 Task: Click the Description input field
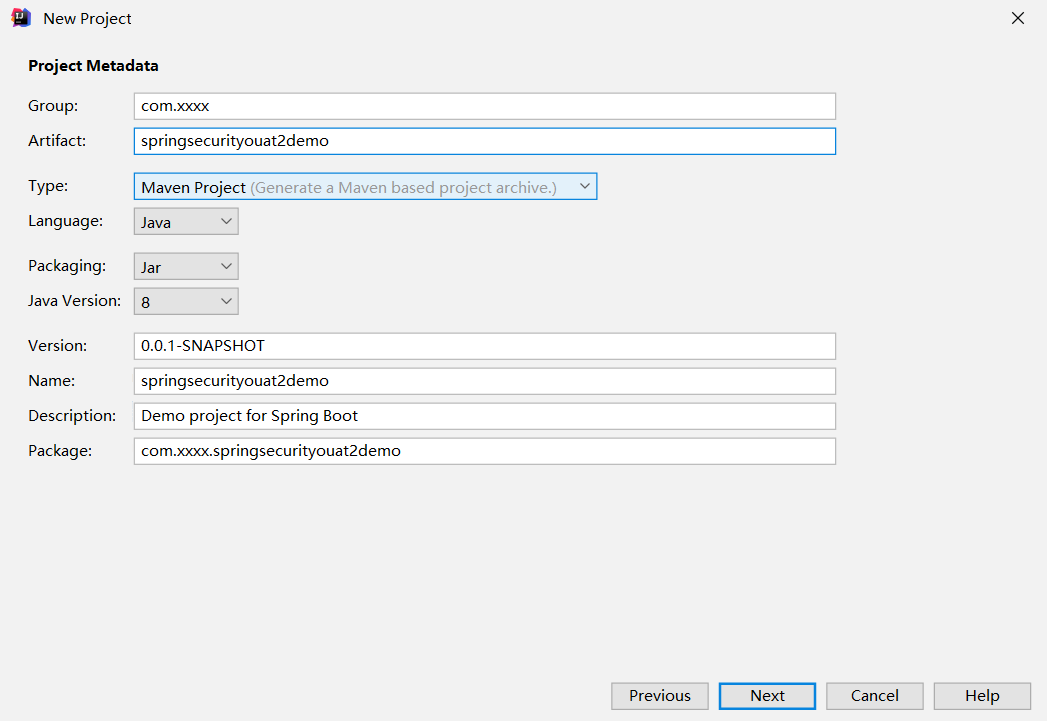click(484, 416)
